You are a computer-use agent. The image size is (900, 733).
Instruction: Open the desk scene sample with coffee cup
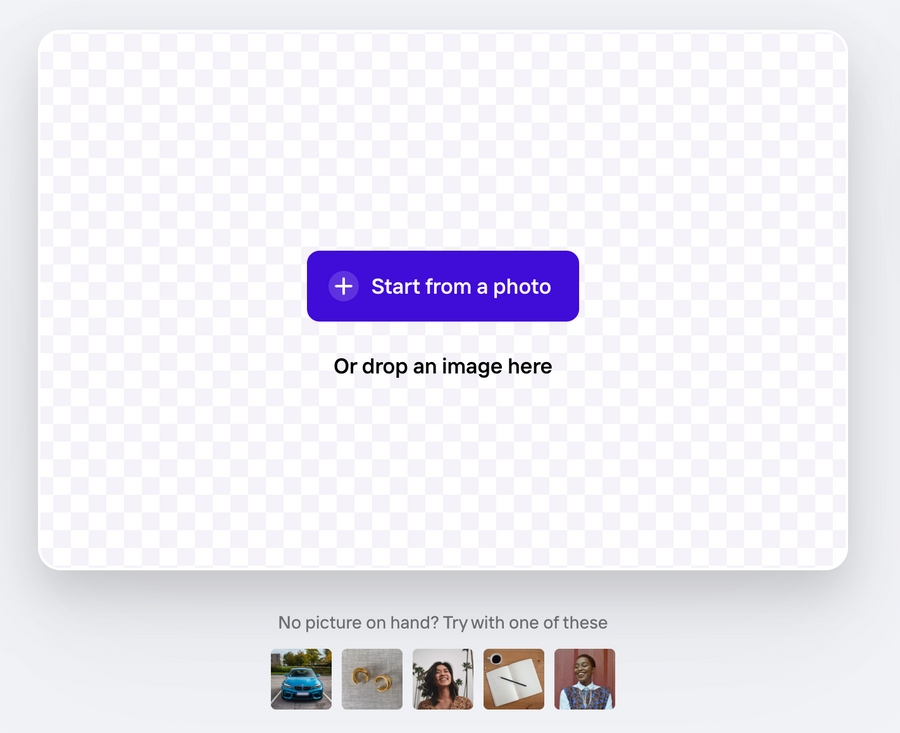coord(513,678)
